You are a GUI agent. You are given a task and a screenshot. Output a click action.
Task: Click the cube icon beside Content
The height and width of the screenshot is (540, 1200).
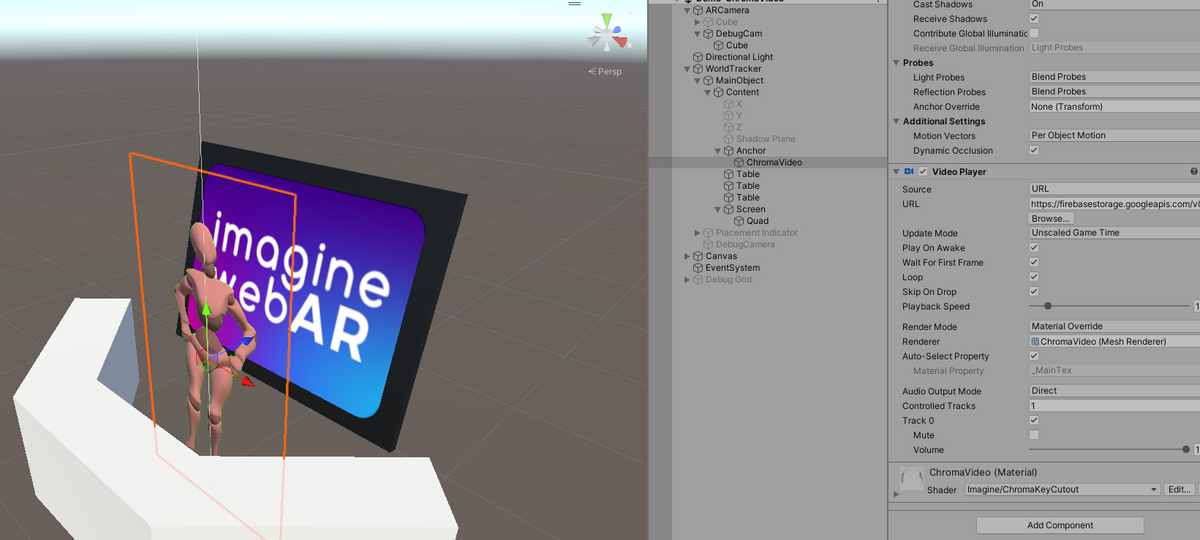[720, 92]
